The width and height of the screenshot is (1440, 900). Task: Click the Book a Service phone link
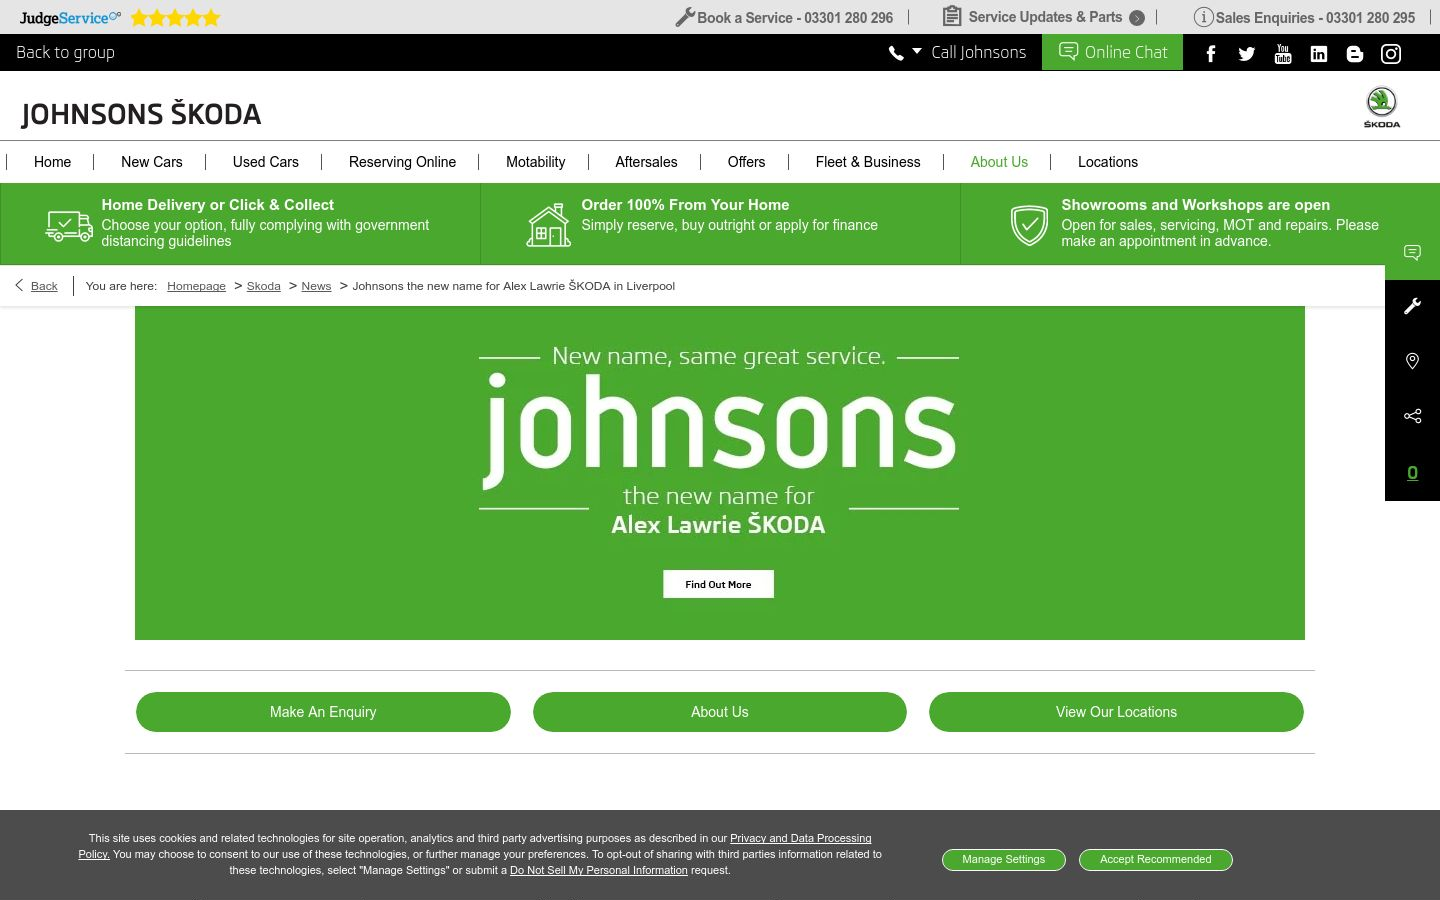tap(795, 18)
